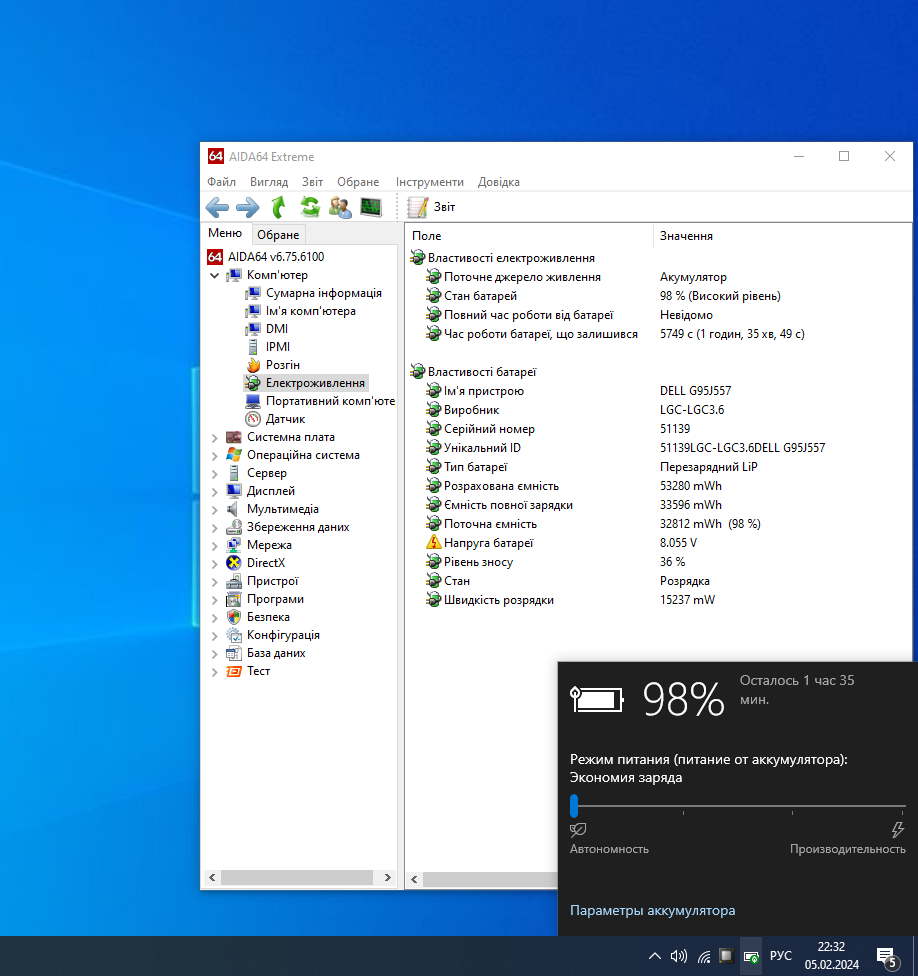Expand the Мультимедіа tree node
Screen dimensions: 918x976
(215, 509)
